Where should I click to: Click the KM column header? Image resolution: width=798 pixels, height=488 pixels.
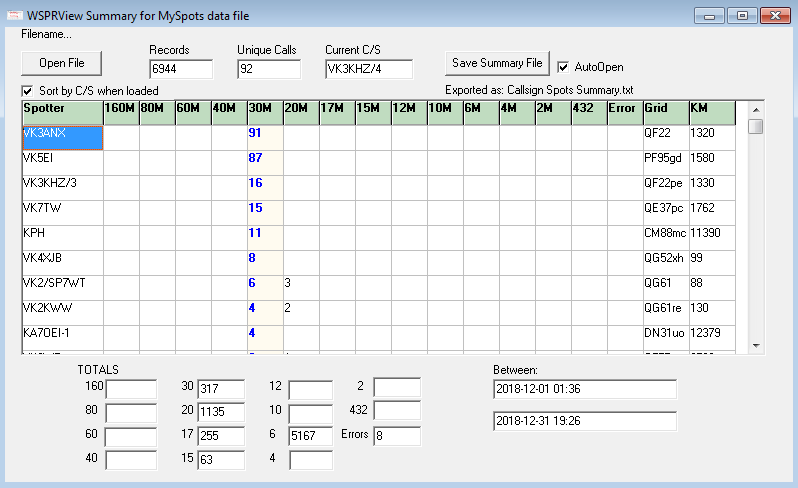coord(711,108)
